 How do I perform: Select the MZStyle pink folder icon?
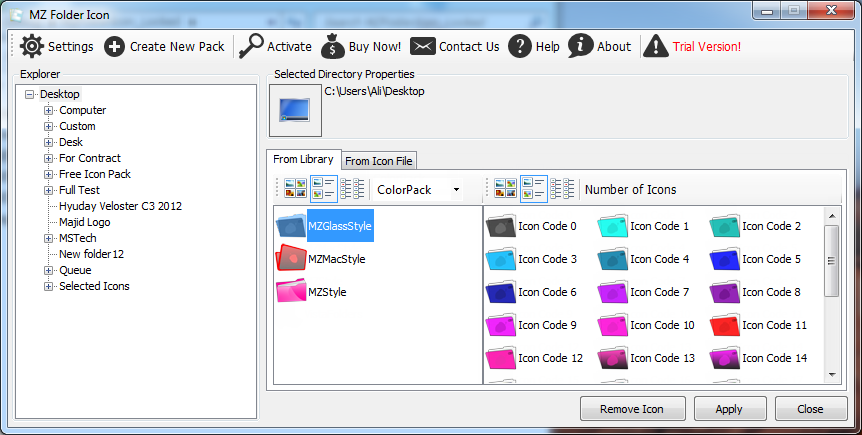290,291
